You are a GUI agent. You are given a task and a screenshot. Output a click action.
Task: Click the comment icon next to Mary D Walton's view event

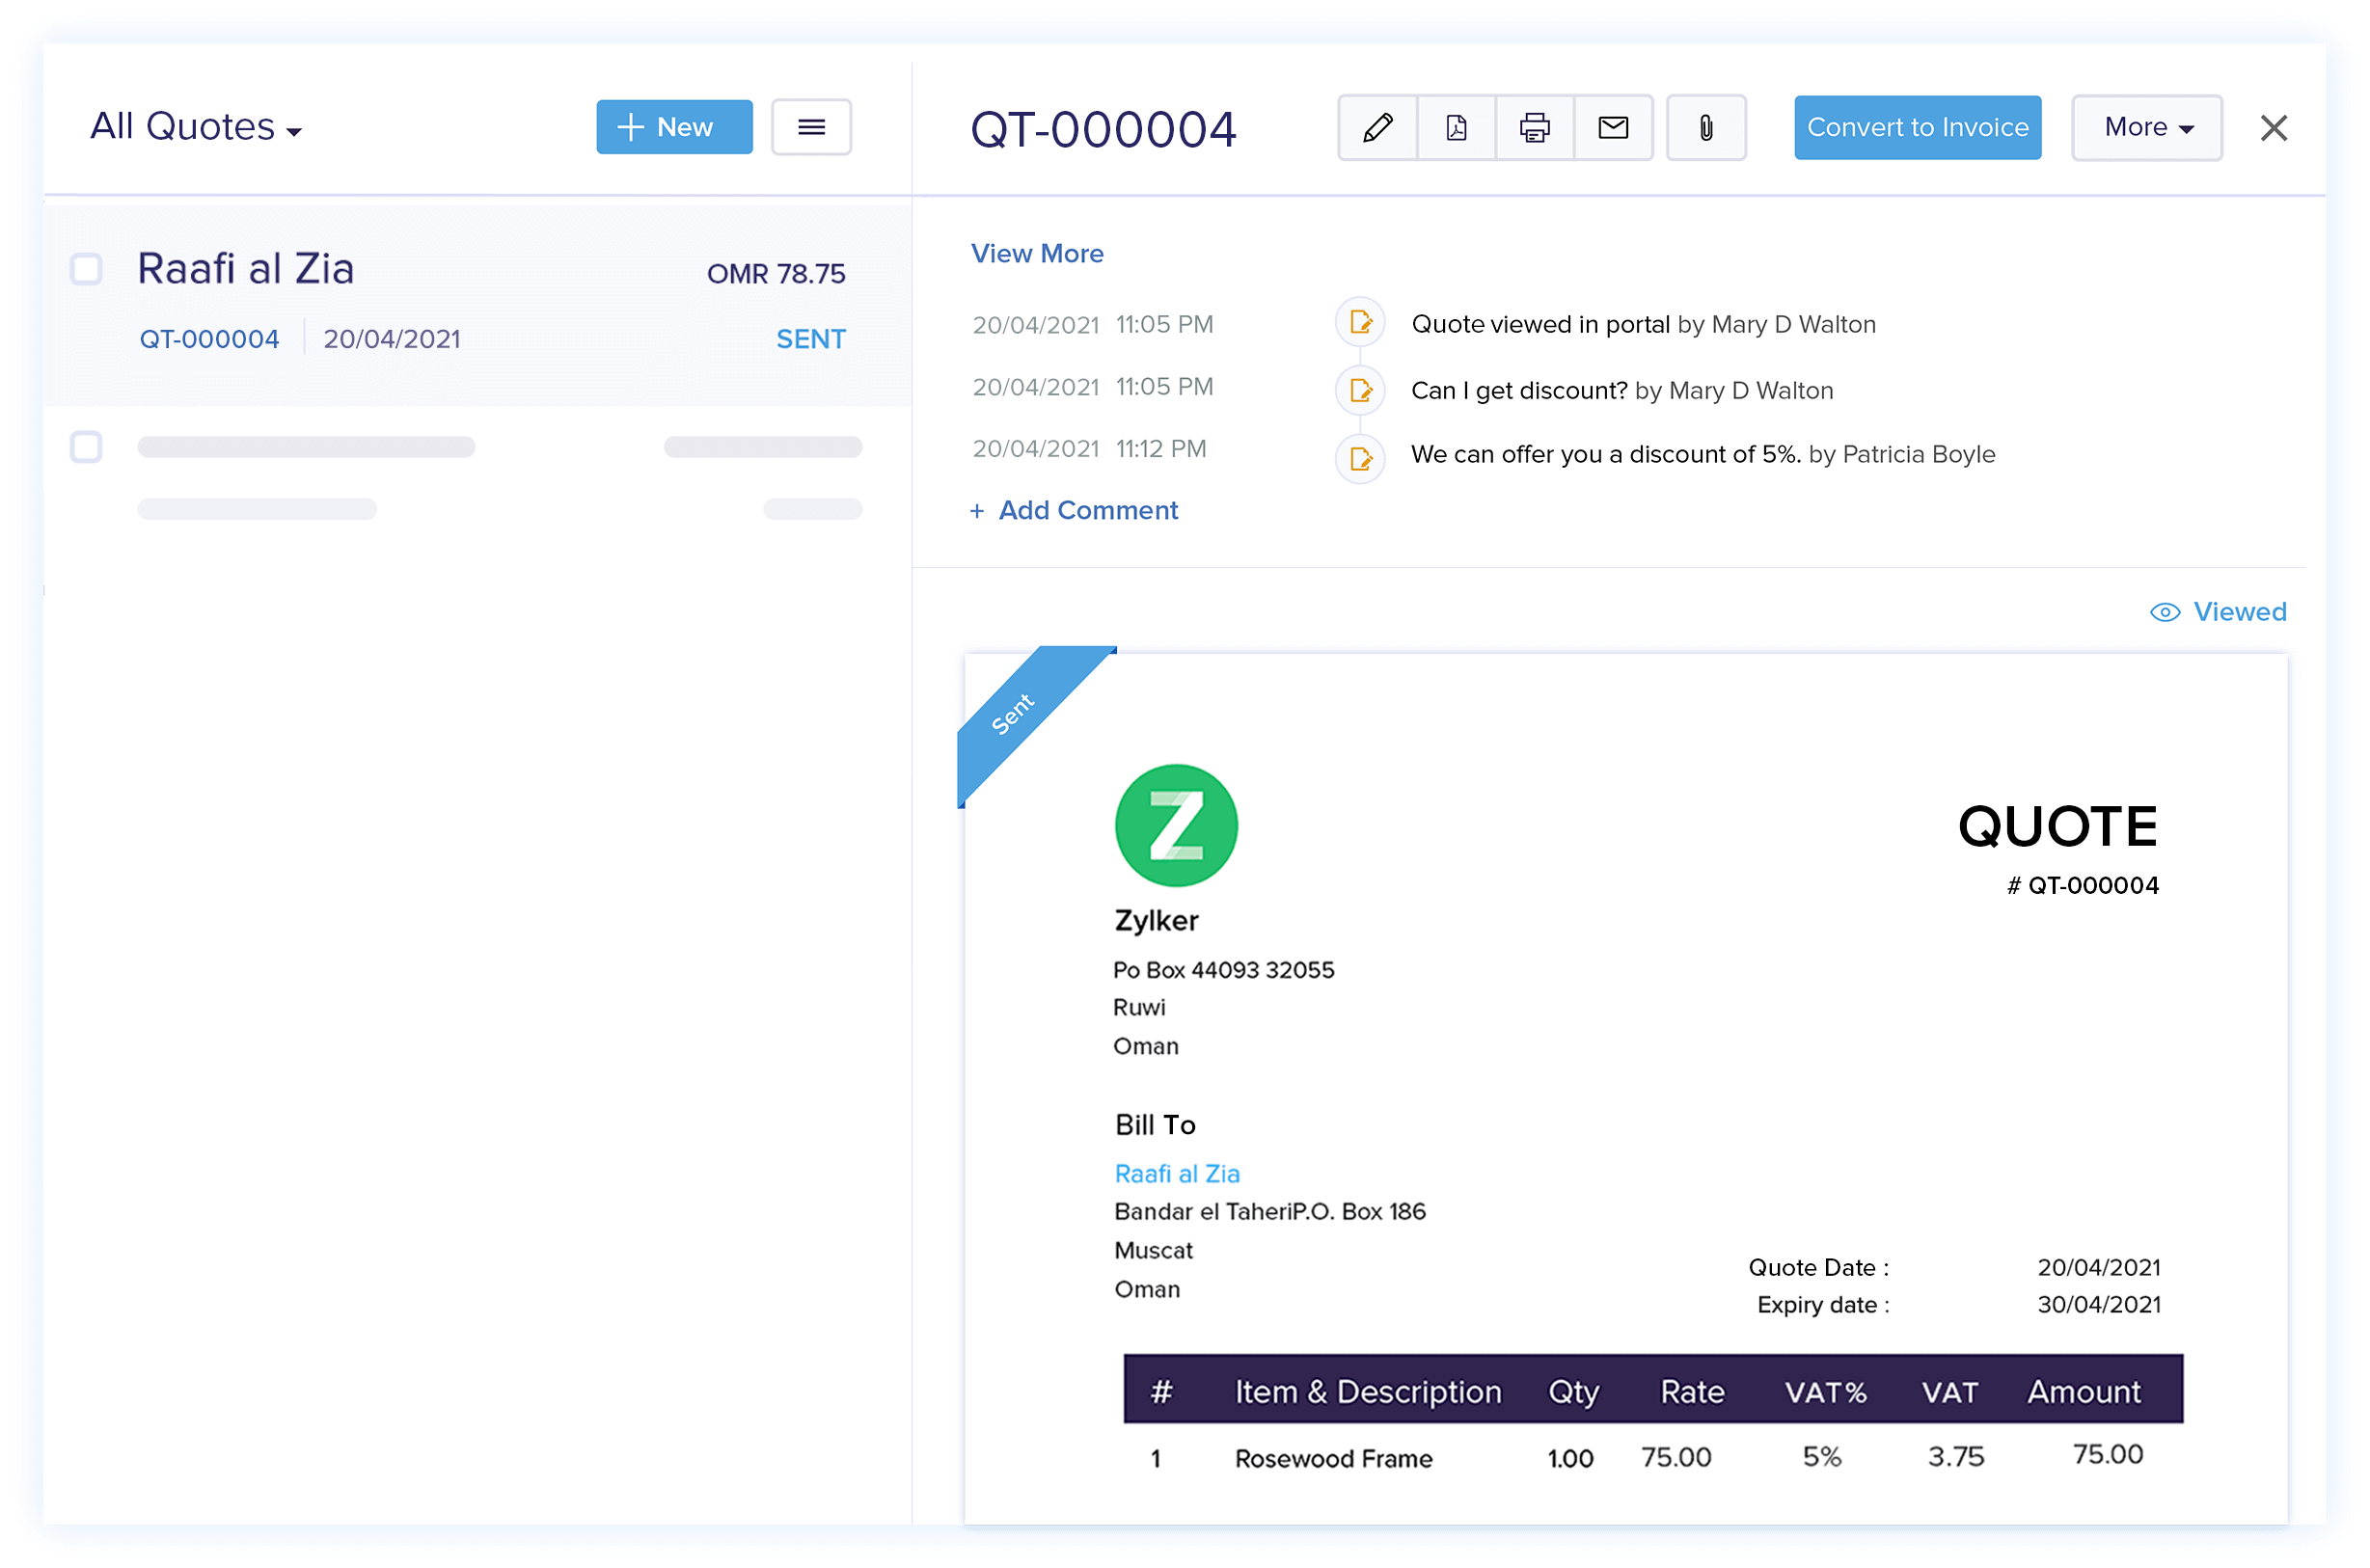pos(1360,322)
